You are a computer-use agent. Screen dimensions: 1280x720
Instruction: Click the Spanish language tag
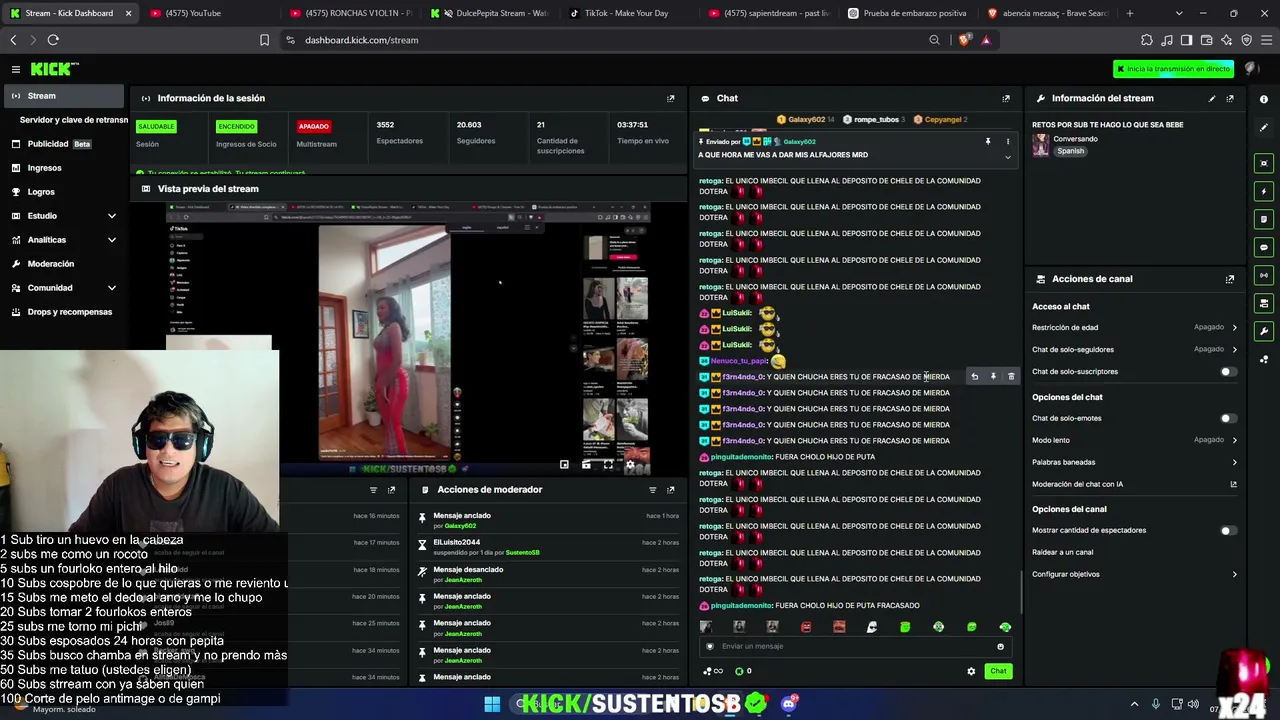[1070, 151]
